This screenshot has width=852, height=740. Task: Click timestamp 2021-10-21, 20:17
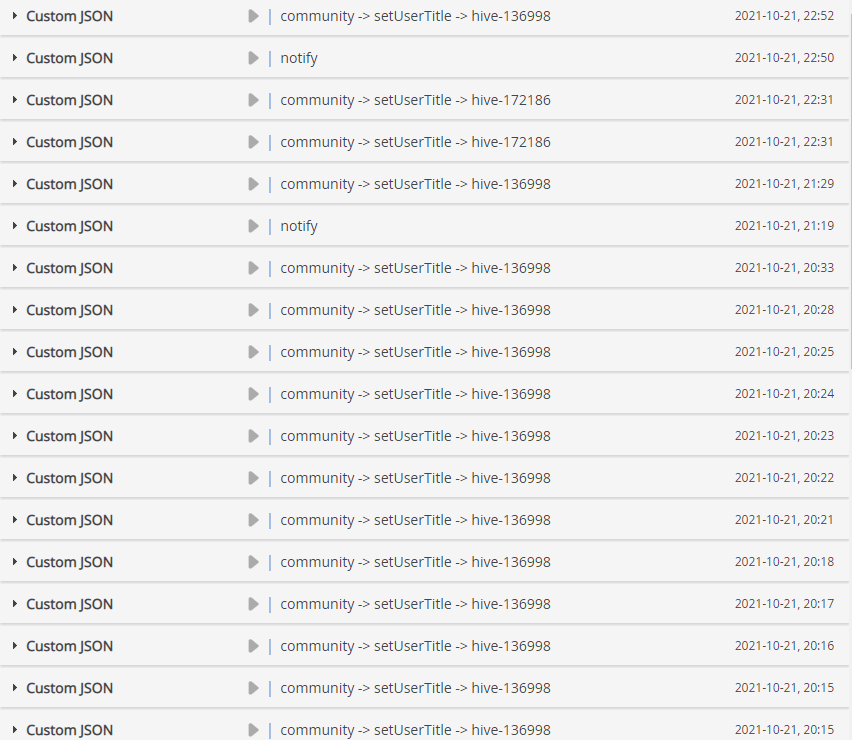(784, 604)
